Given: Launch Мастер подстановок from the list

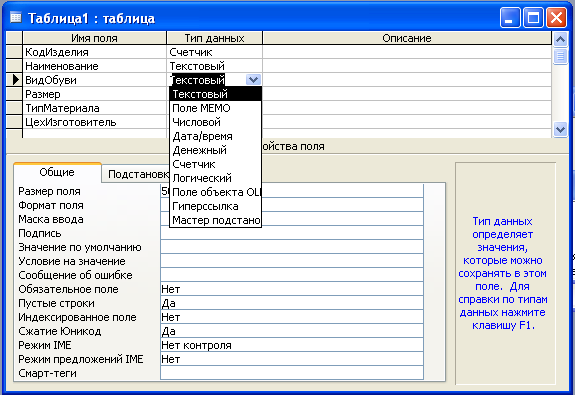Looking at the screenshot, I should coord(215,220).
